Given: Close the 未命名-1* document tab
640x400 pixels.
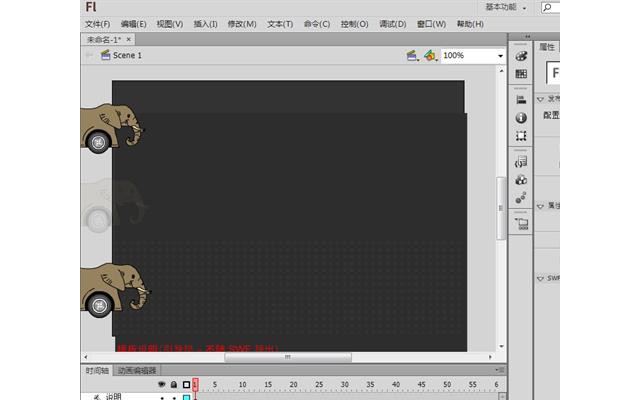Looking at the screenshot, I should (129, 39).
